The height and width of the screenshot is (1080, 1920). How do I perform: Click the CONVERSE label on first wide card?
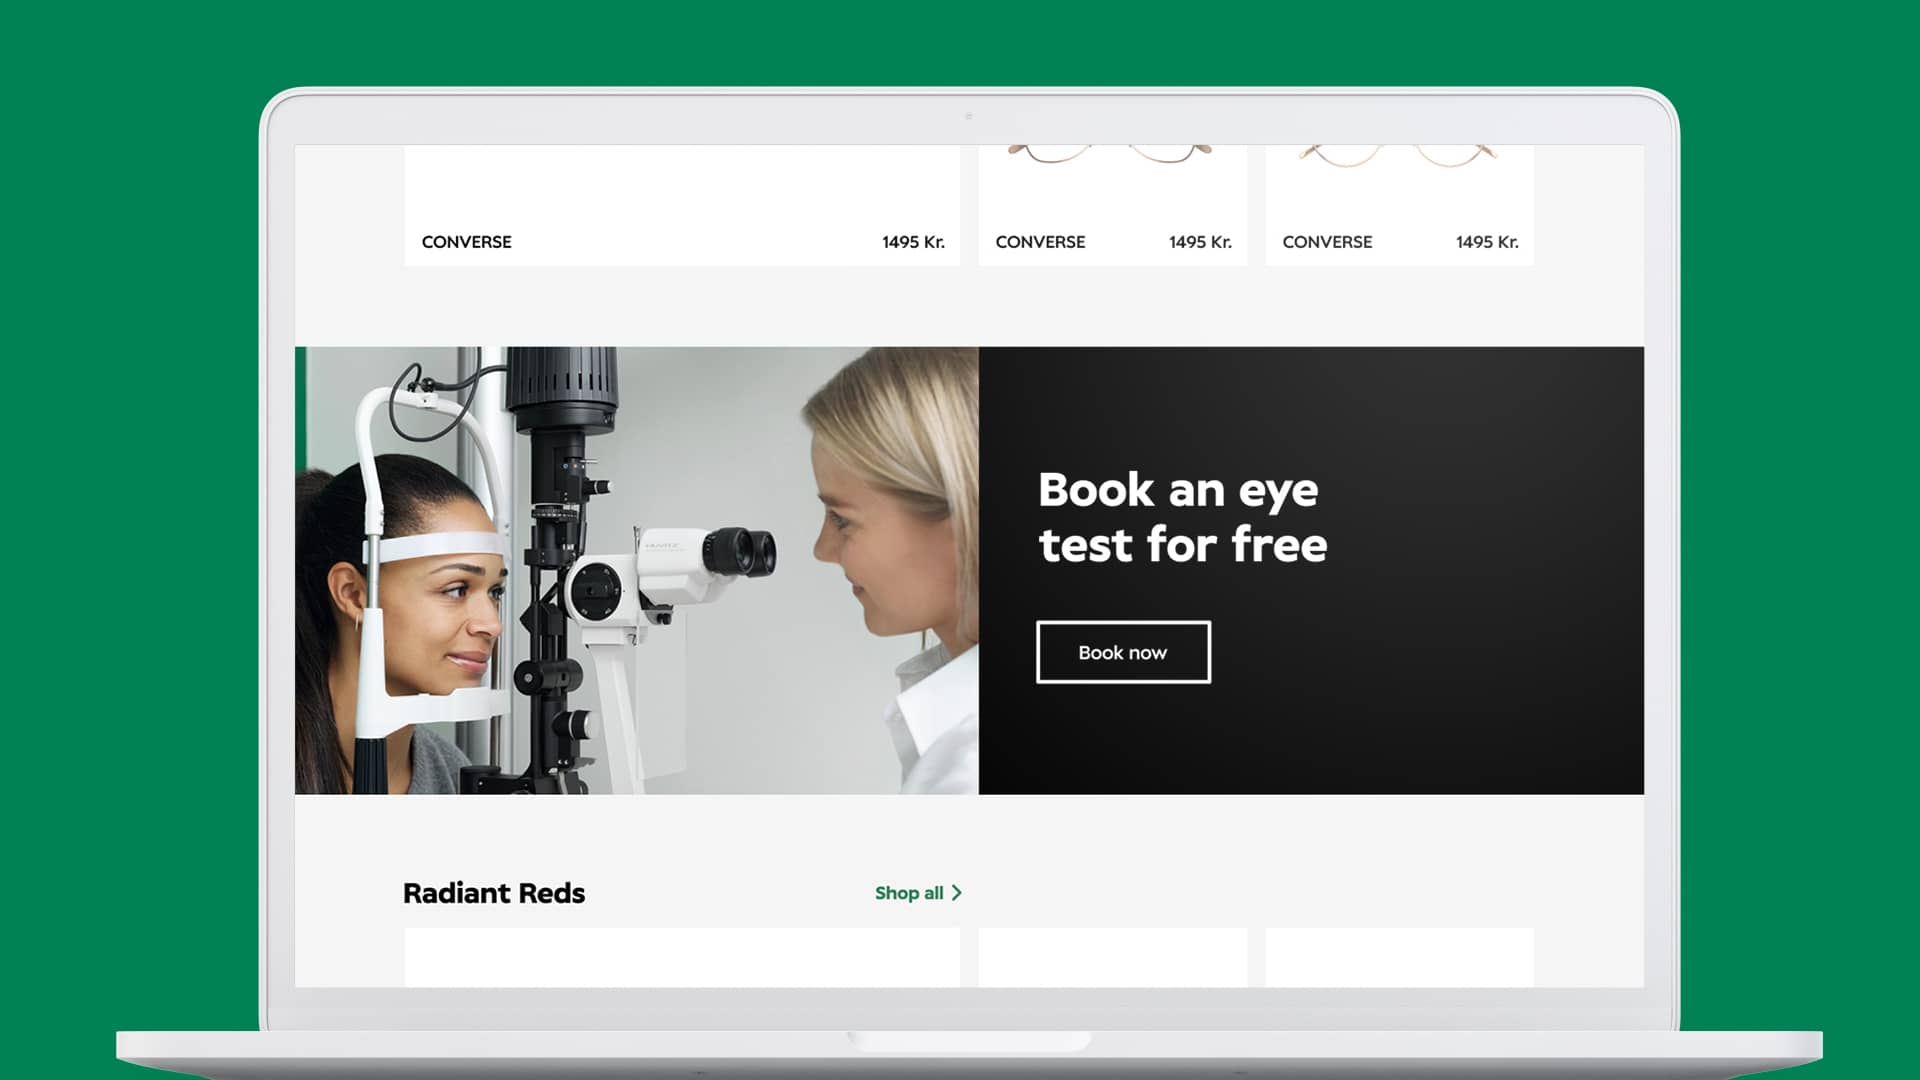point(466,242)
